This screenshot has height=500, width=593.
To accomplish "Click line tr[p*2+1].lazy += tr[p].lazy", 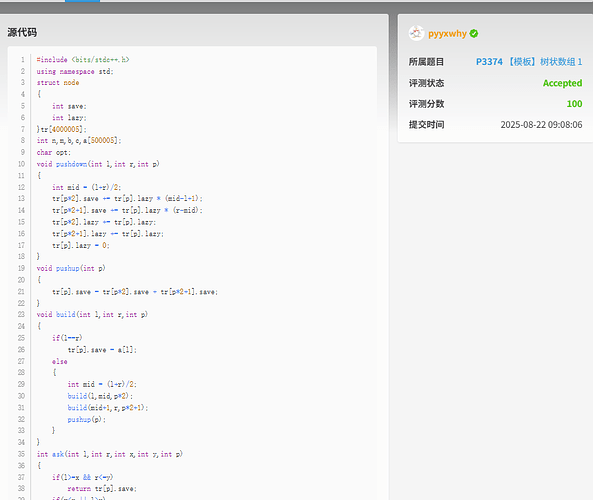I will pos(108,234).
